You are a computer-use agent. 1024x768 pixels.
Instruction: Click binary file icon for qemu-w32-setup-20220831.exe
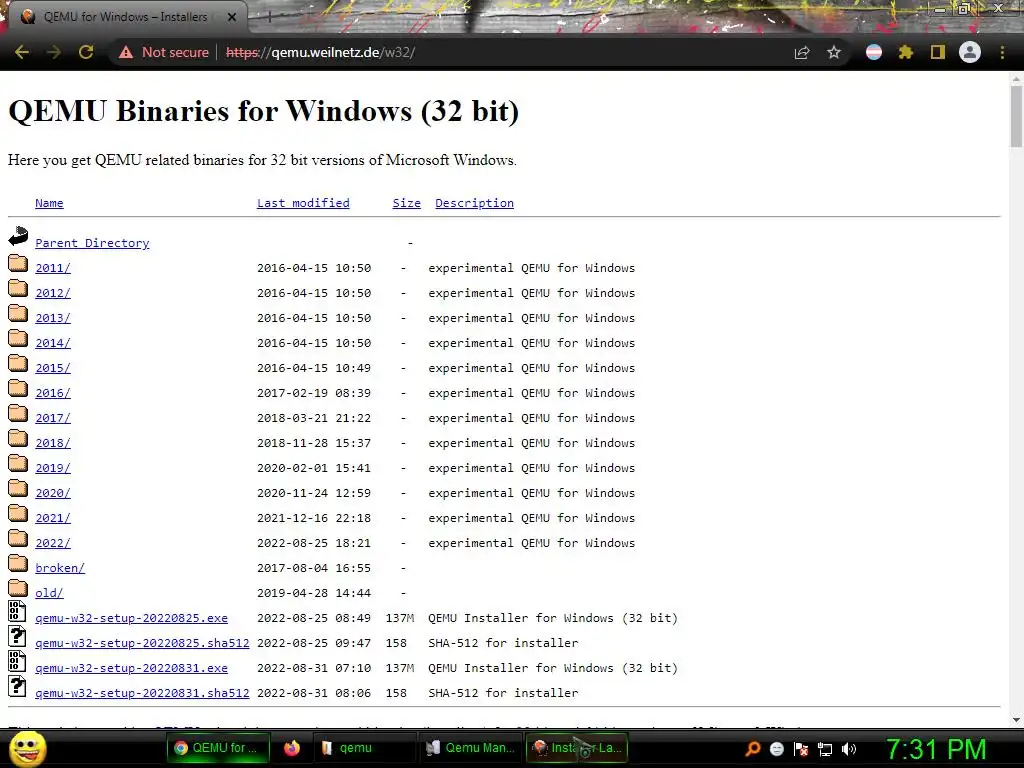(x=17, y=661)
